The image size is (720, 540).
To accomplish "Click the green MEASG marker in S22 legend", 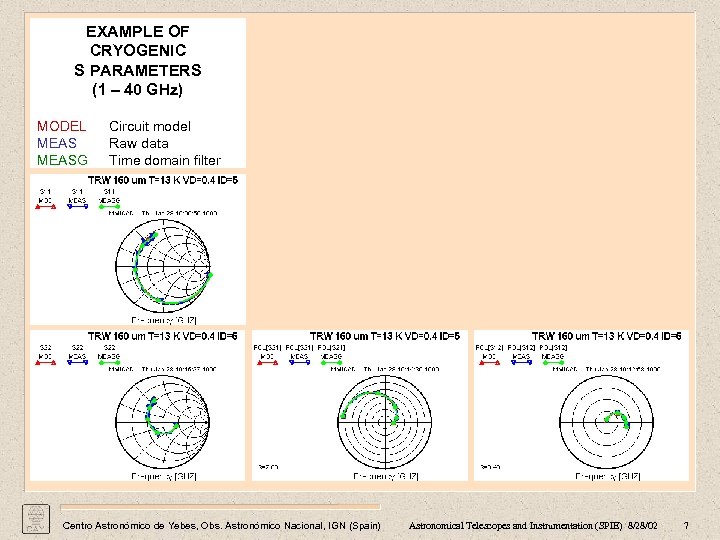I will [x=109, y=363].
